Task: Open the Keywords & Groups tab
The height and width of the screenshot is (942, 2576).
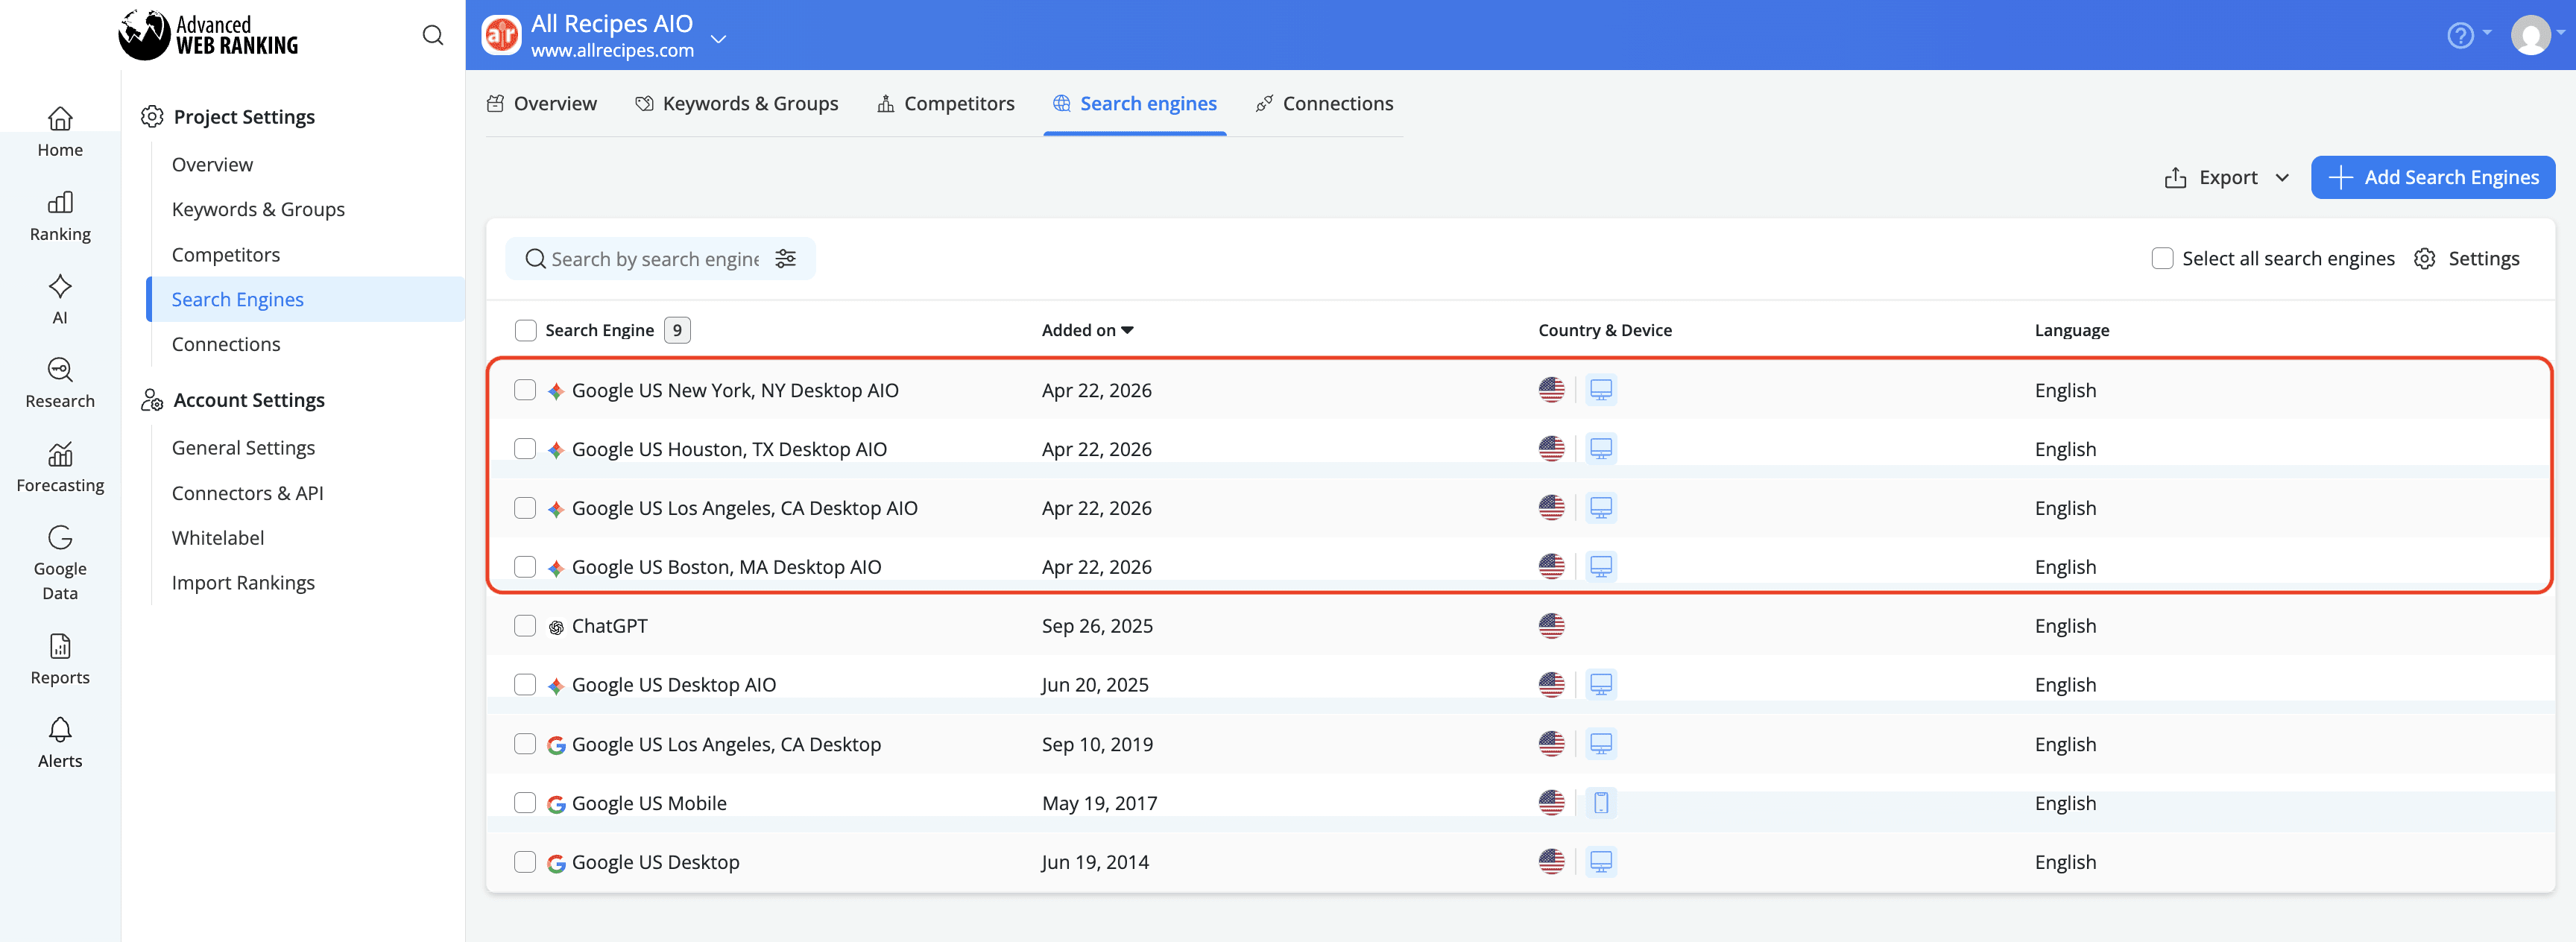Action: tap(737, 103)
